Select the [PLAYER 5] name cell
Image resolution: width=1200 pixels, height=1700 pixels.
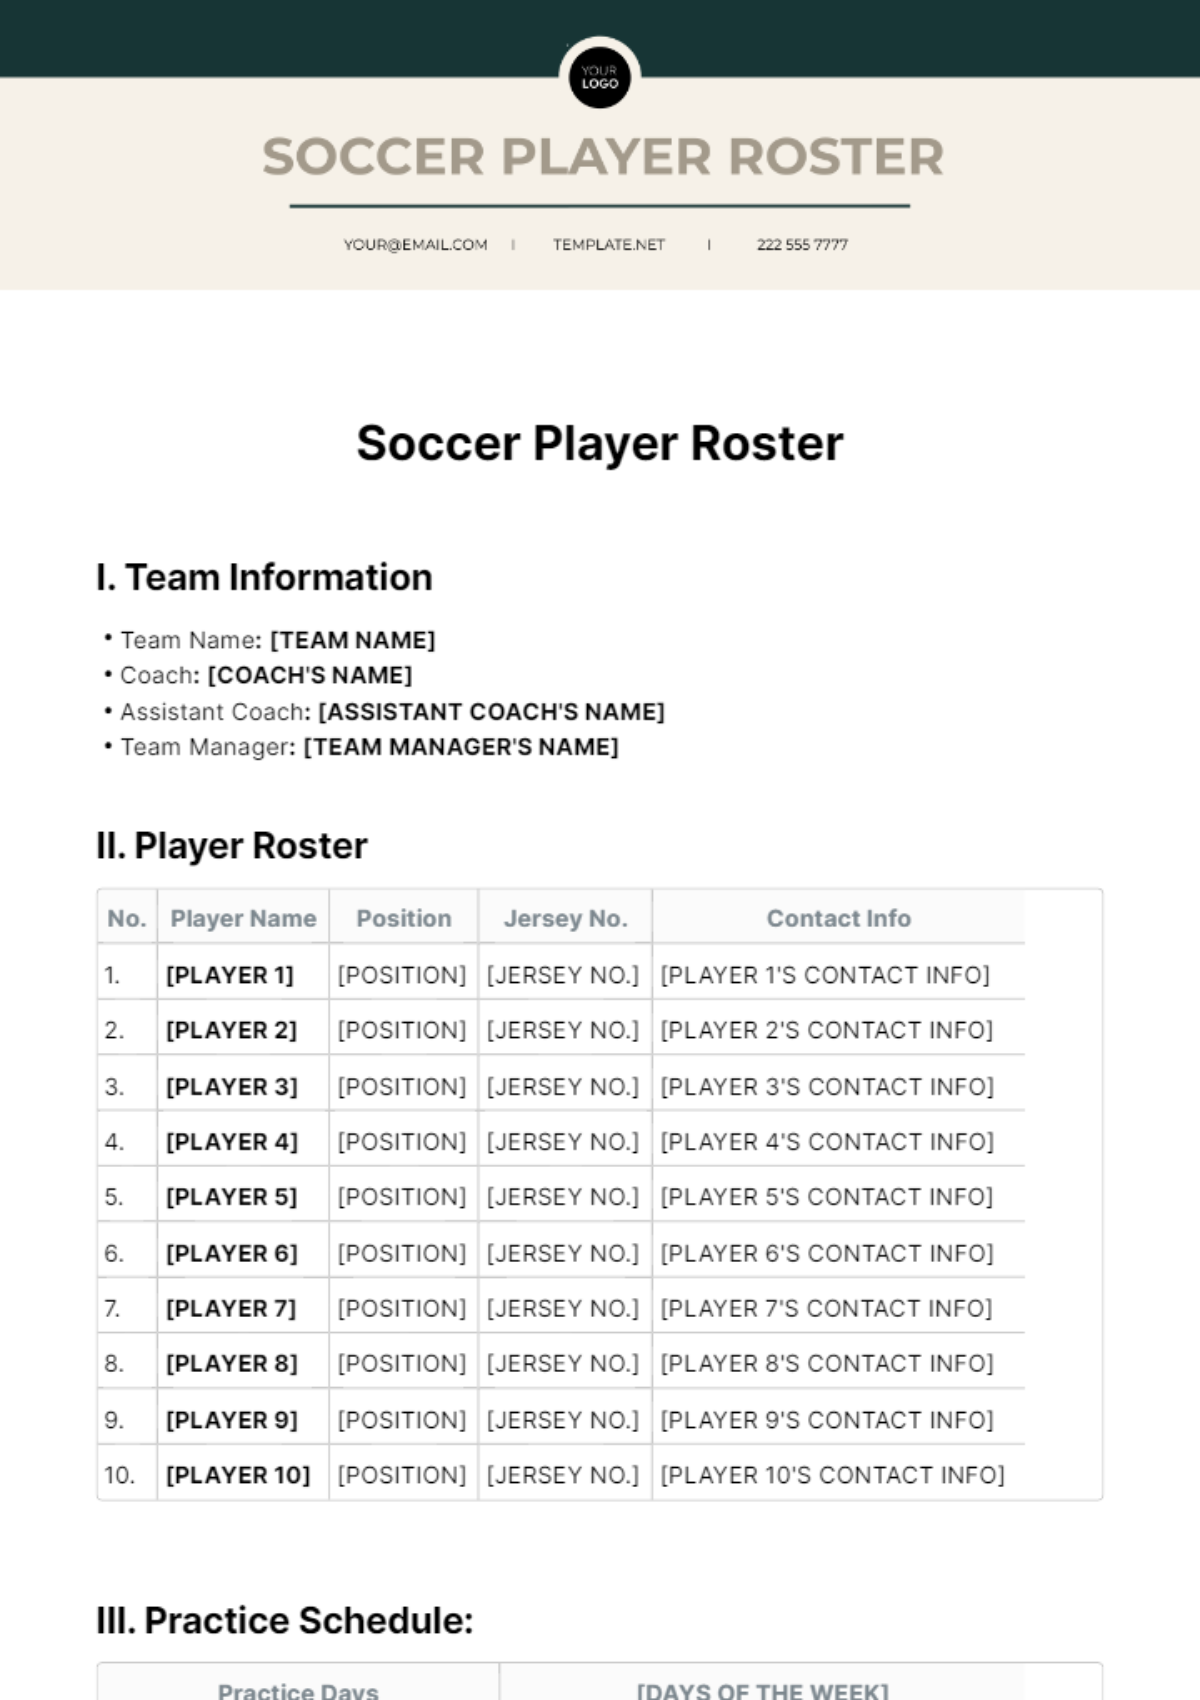pyautogui.click(x=231, y=1197)
